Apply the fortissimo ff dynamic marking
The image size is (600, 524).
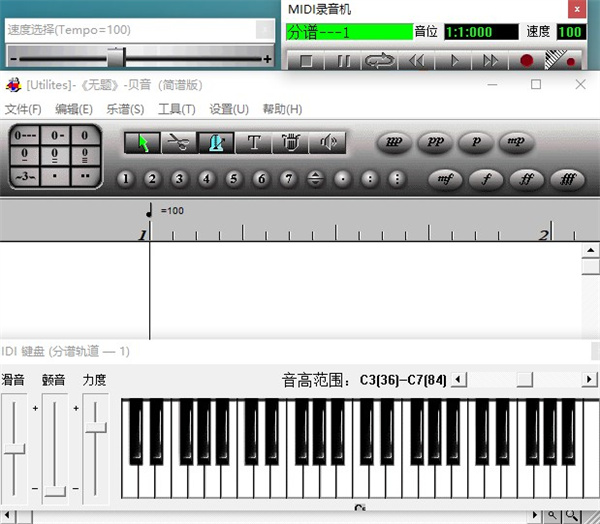click(x=527, y=180)
